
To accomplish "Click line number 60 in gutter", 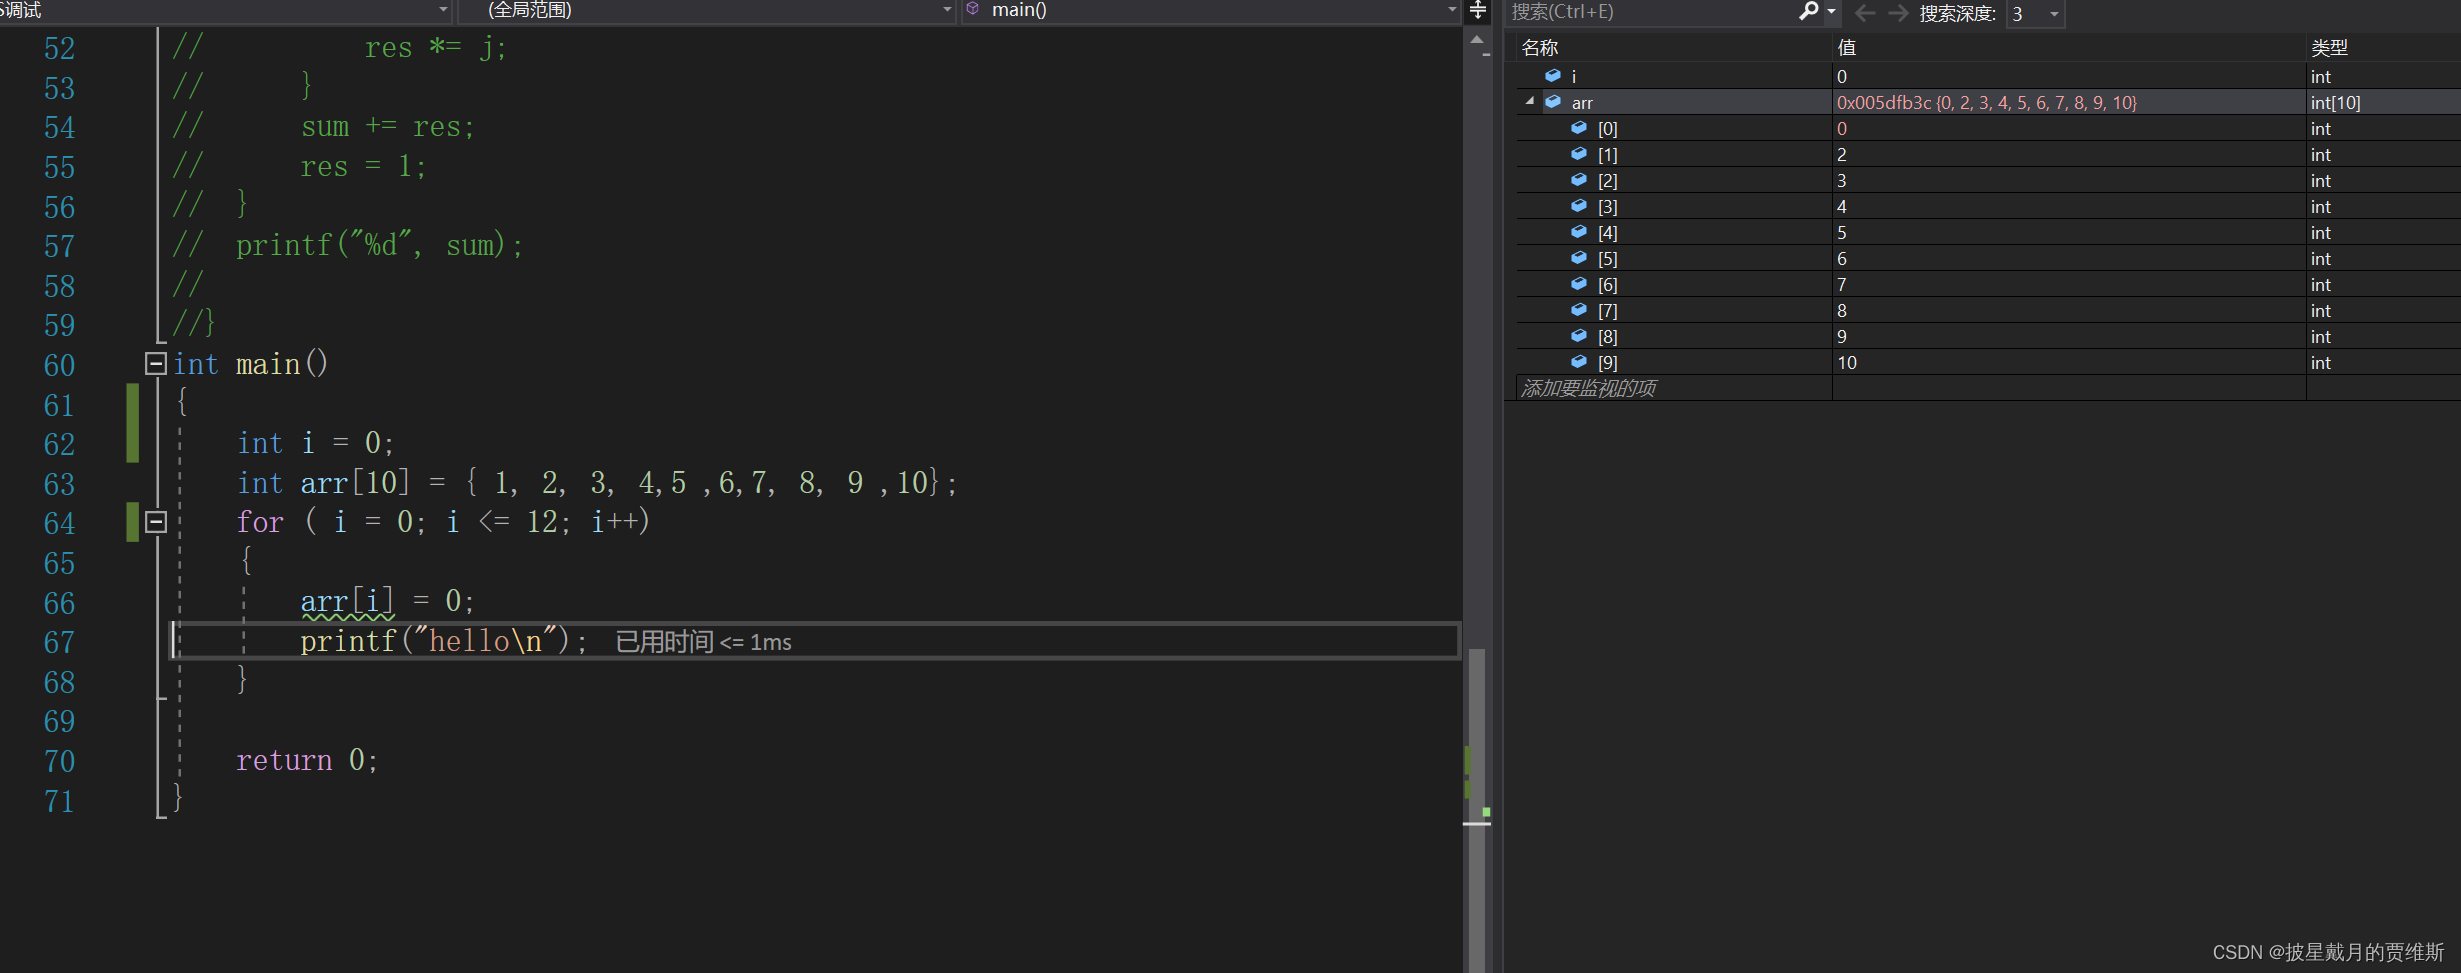I will pyautogui.click(x=59, y=365).
